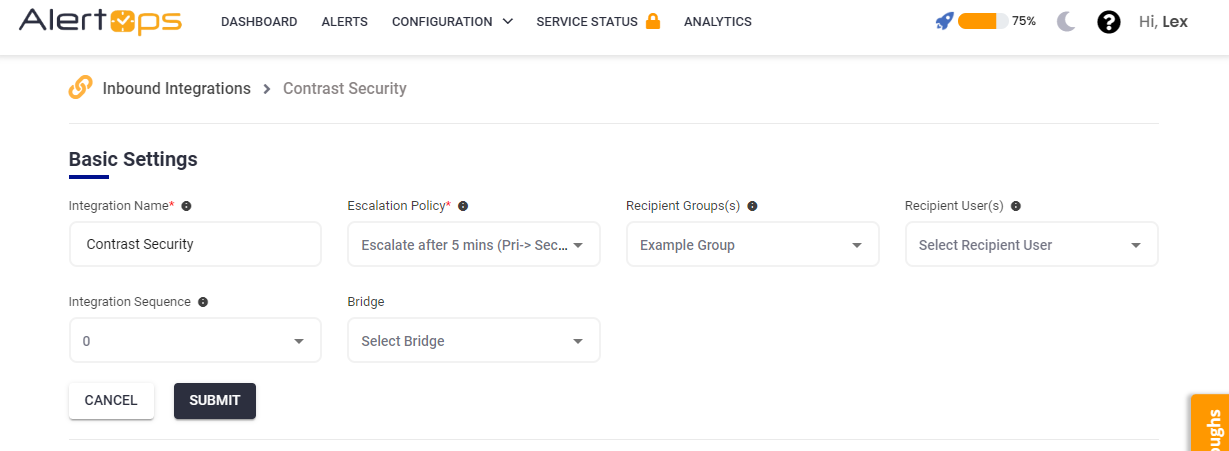1229x451 pixels.
Task: Open the Recipient Groups dropdown
Action: tap(752, 245)
